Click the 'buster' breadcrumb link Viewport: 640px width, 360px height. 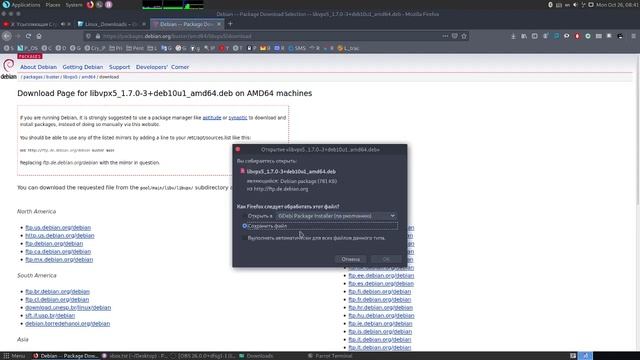(x=52, y=77)
